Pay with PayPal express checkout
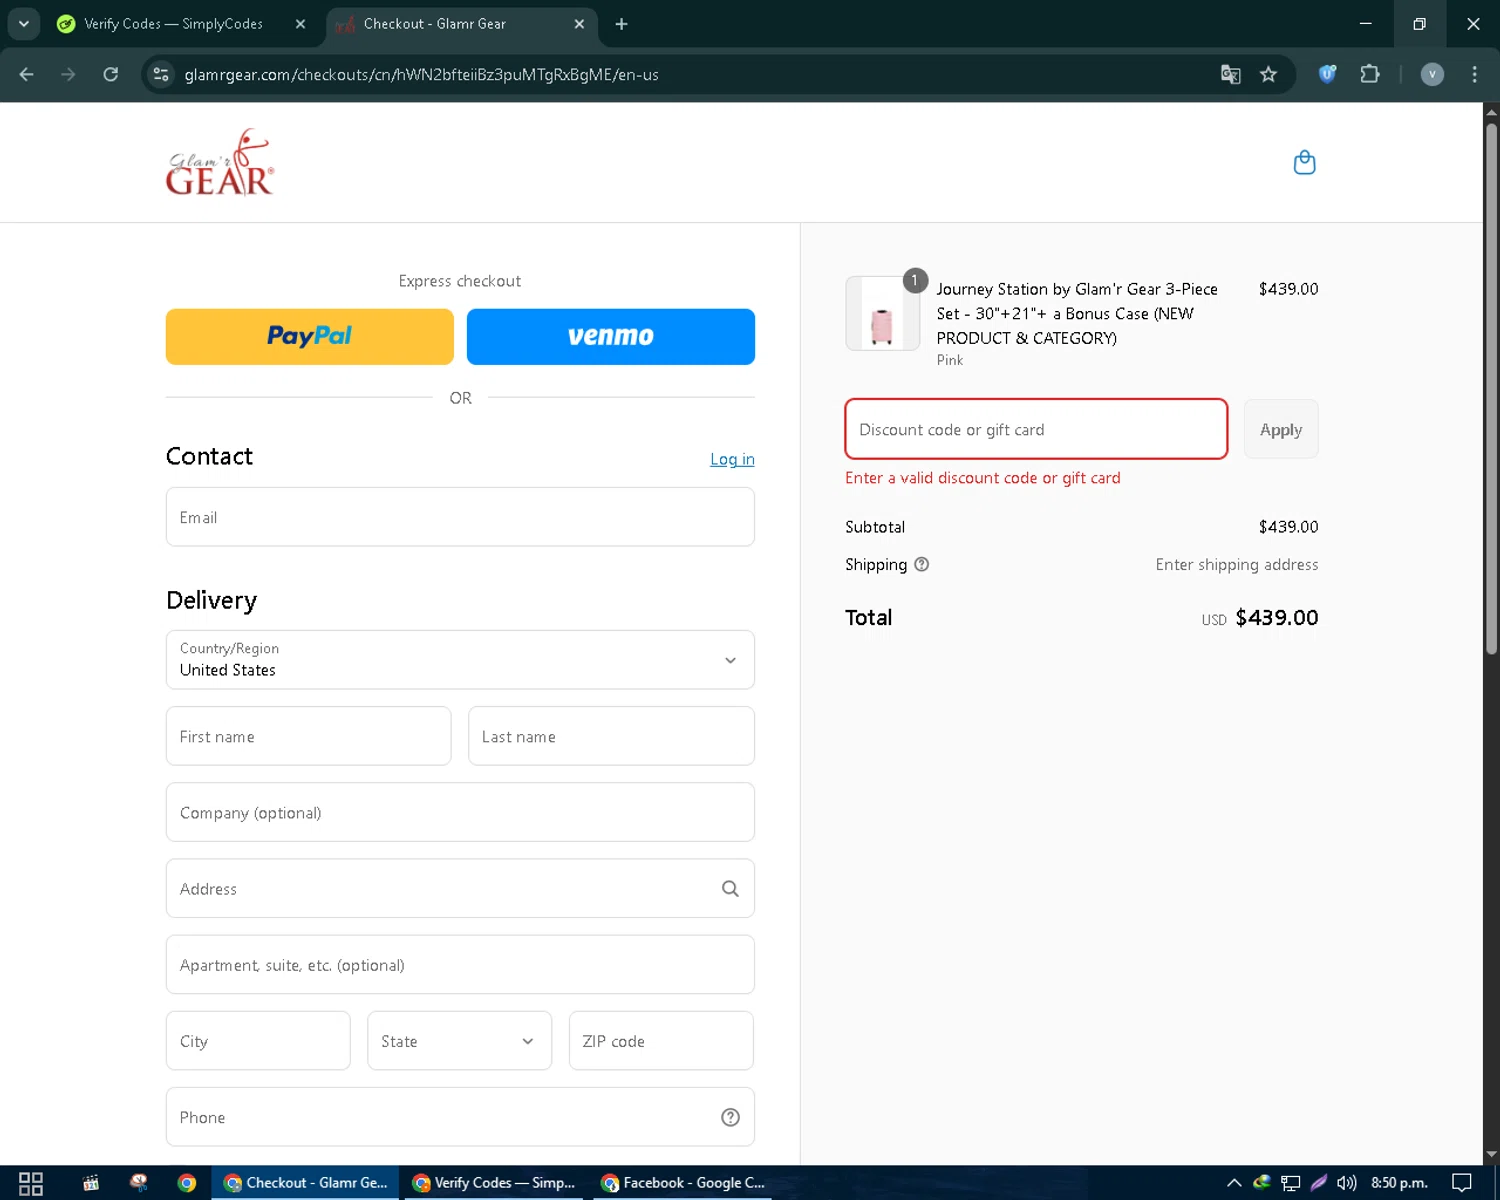Image resolution: width=1500 pixels, height=1200 pixels. pyautogui.click(x=310, y=337)
